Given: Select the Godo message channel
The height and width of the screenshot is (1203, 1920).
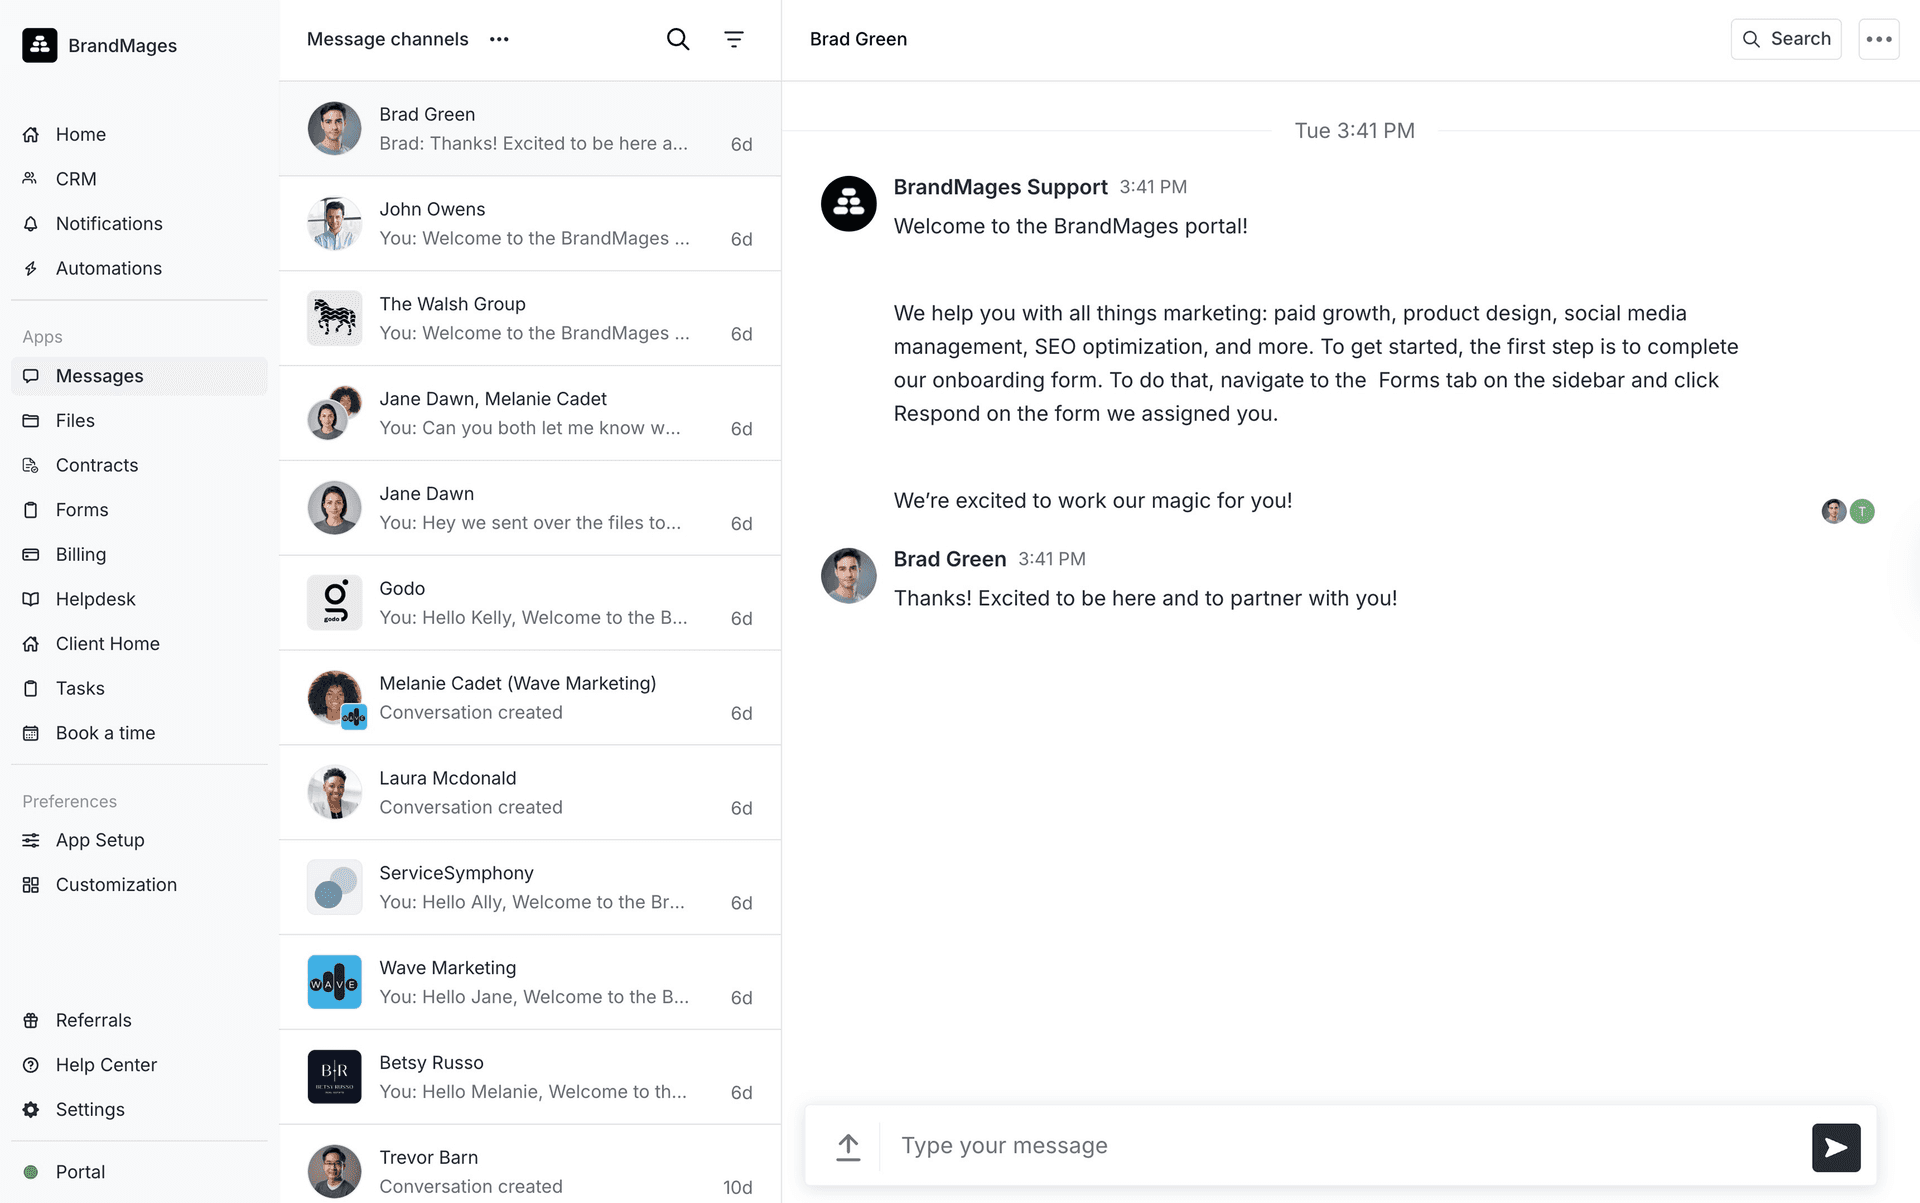Looking at the screenshot, I should [x=530, y=603].
